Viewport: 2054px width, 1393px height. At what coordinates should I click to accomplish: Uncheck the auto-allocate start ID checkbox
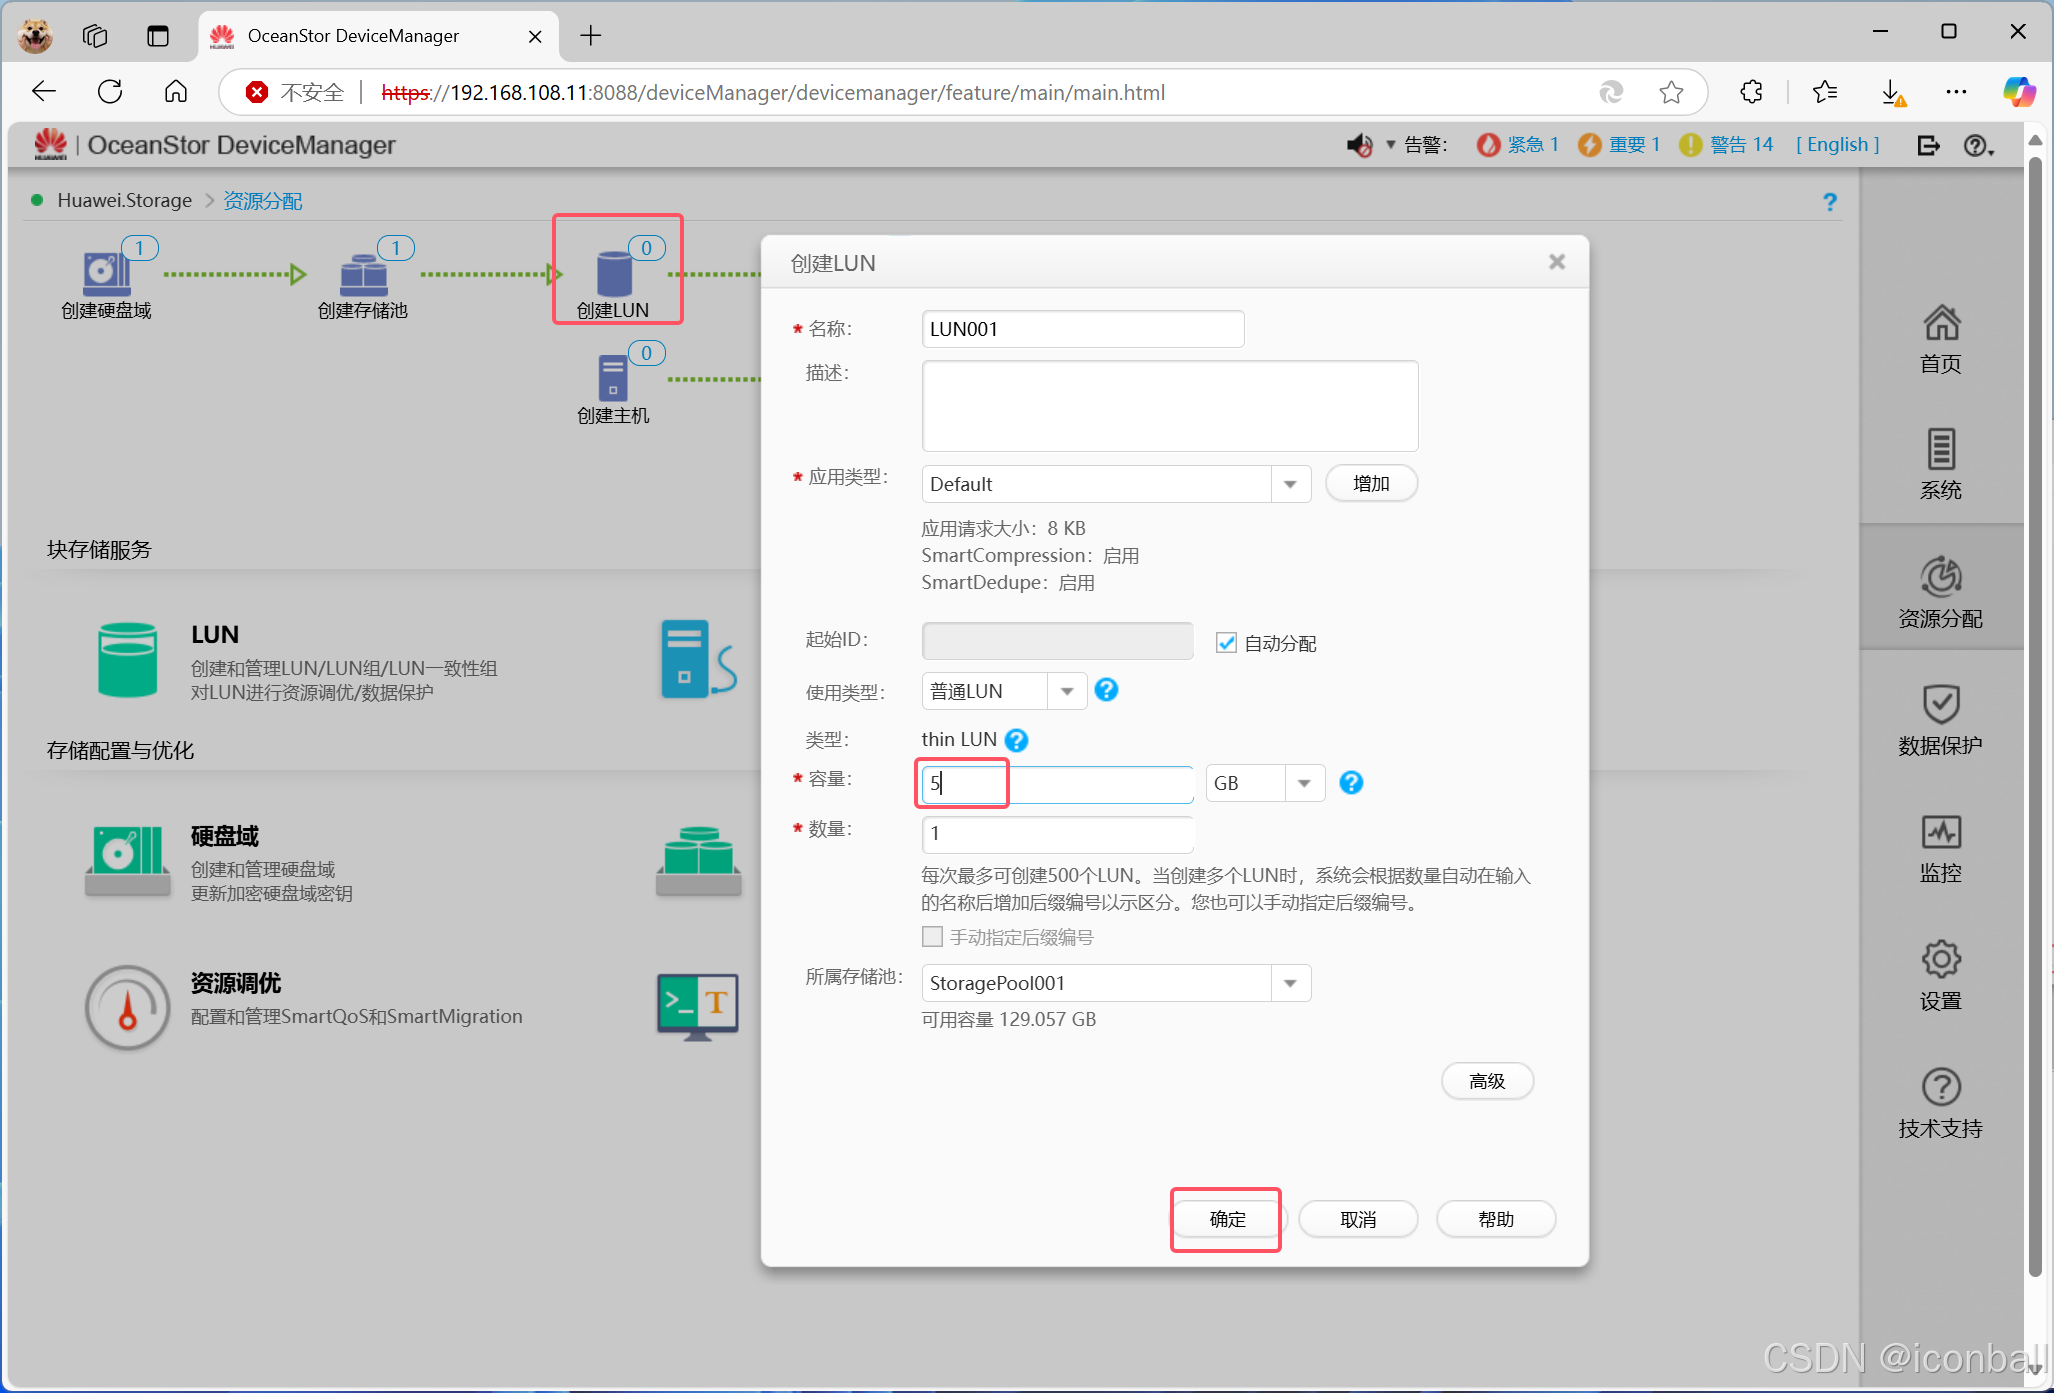1226,643
